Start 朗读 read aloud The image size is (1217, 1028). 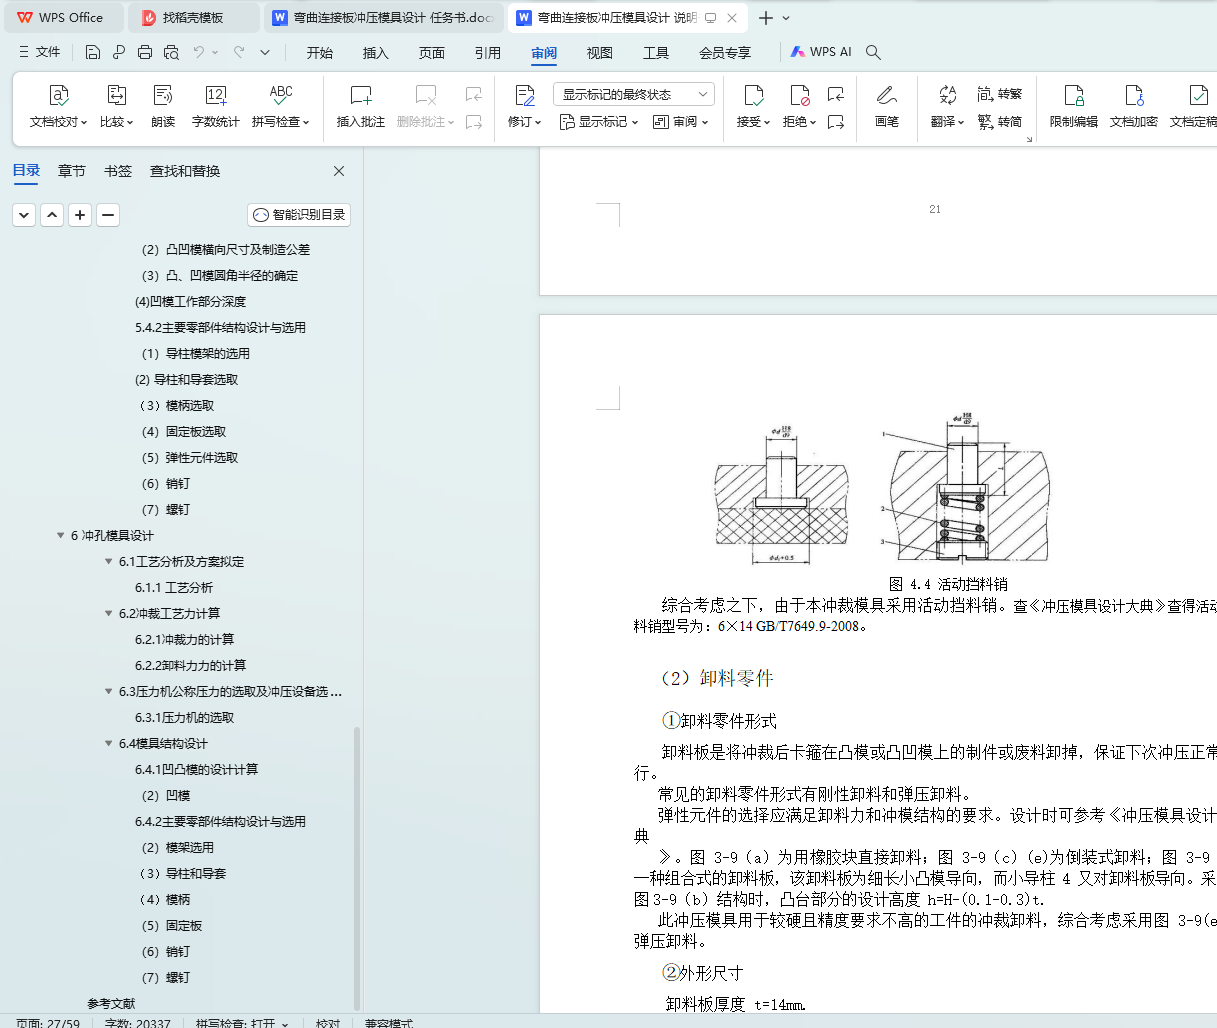coord(163,106)
